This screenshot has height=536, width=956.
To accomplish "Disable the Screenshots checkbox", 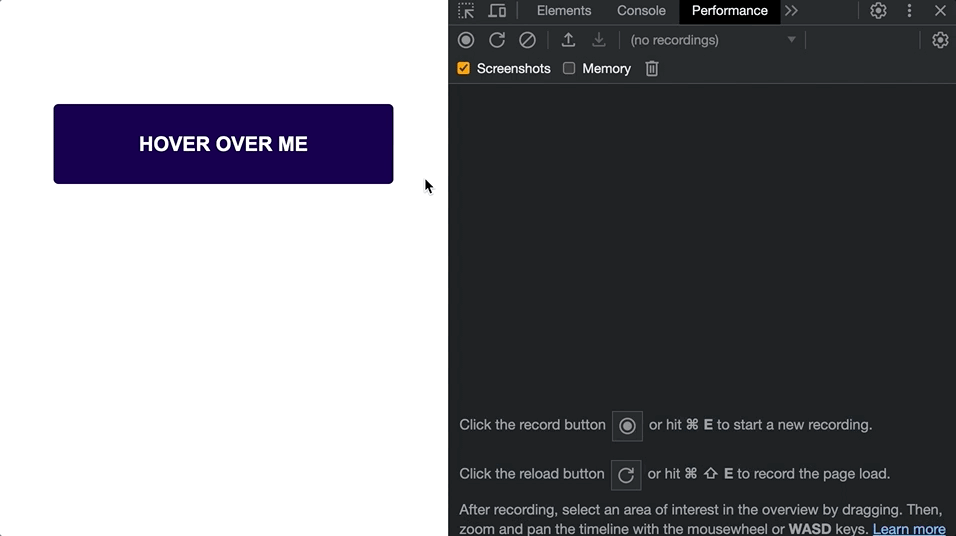I will [464, 68].
